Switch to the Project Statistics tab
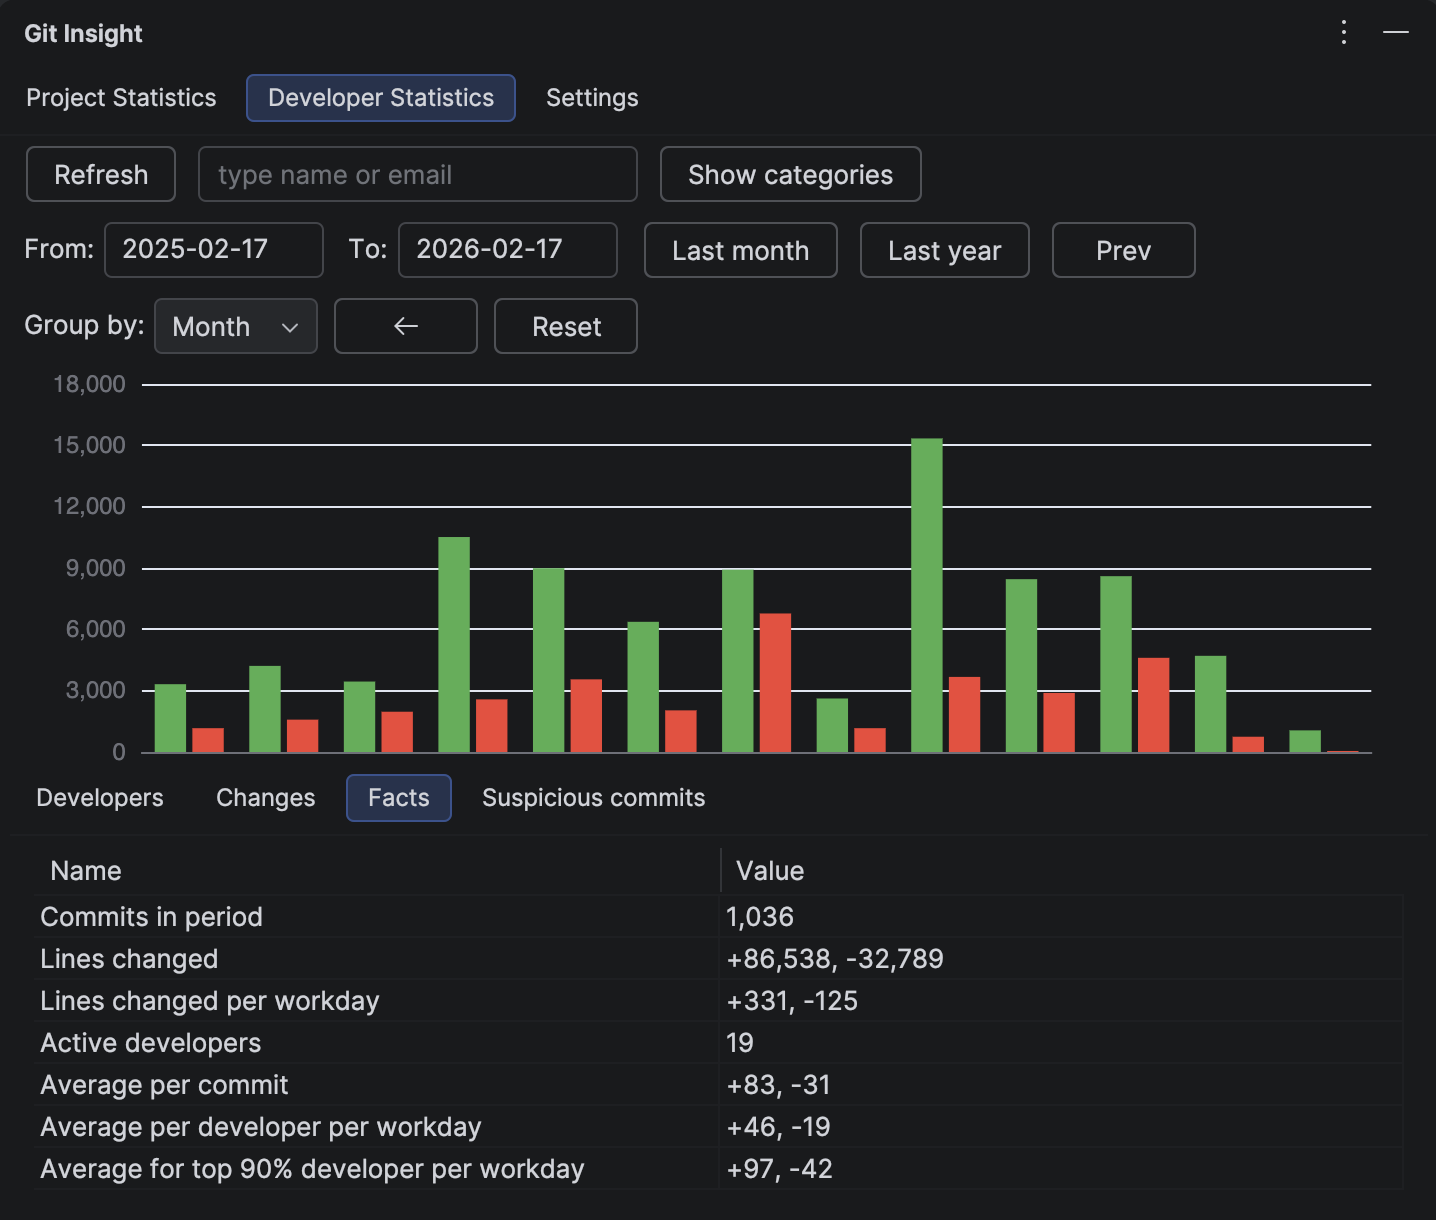 [121, 97]
